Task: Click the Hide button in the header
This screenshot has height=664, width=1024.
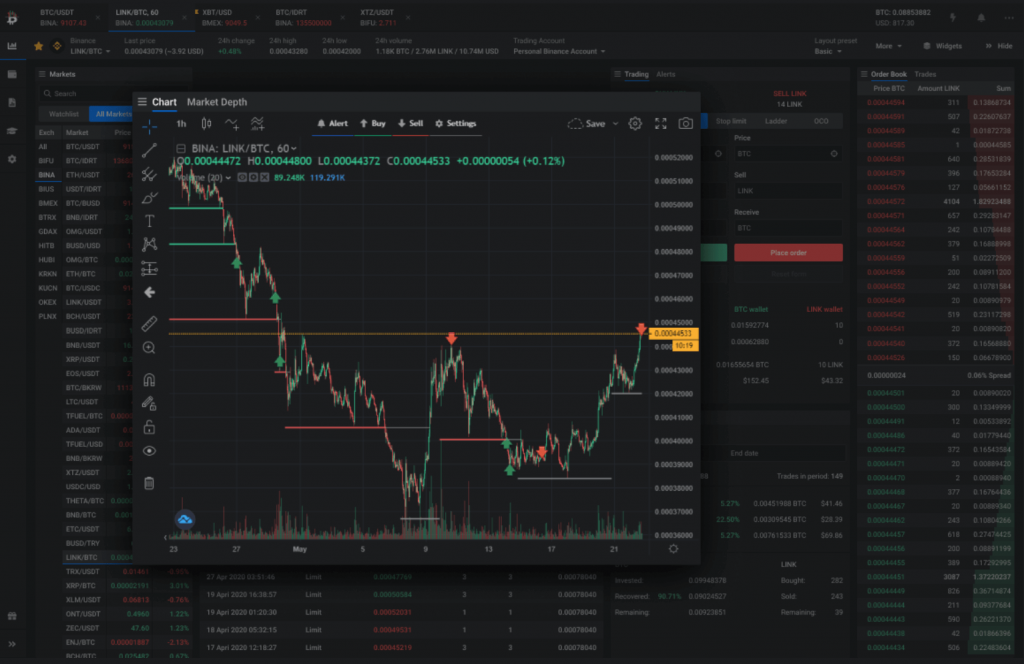Action: click(999, 46)
